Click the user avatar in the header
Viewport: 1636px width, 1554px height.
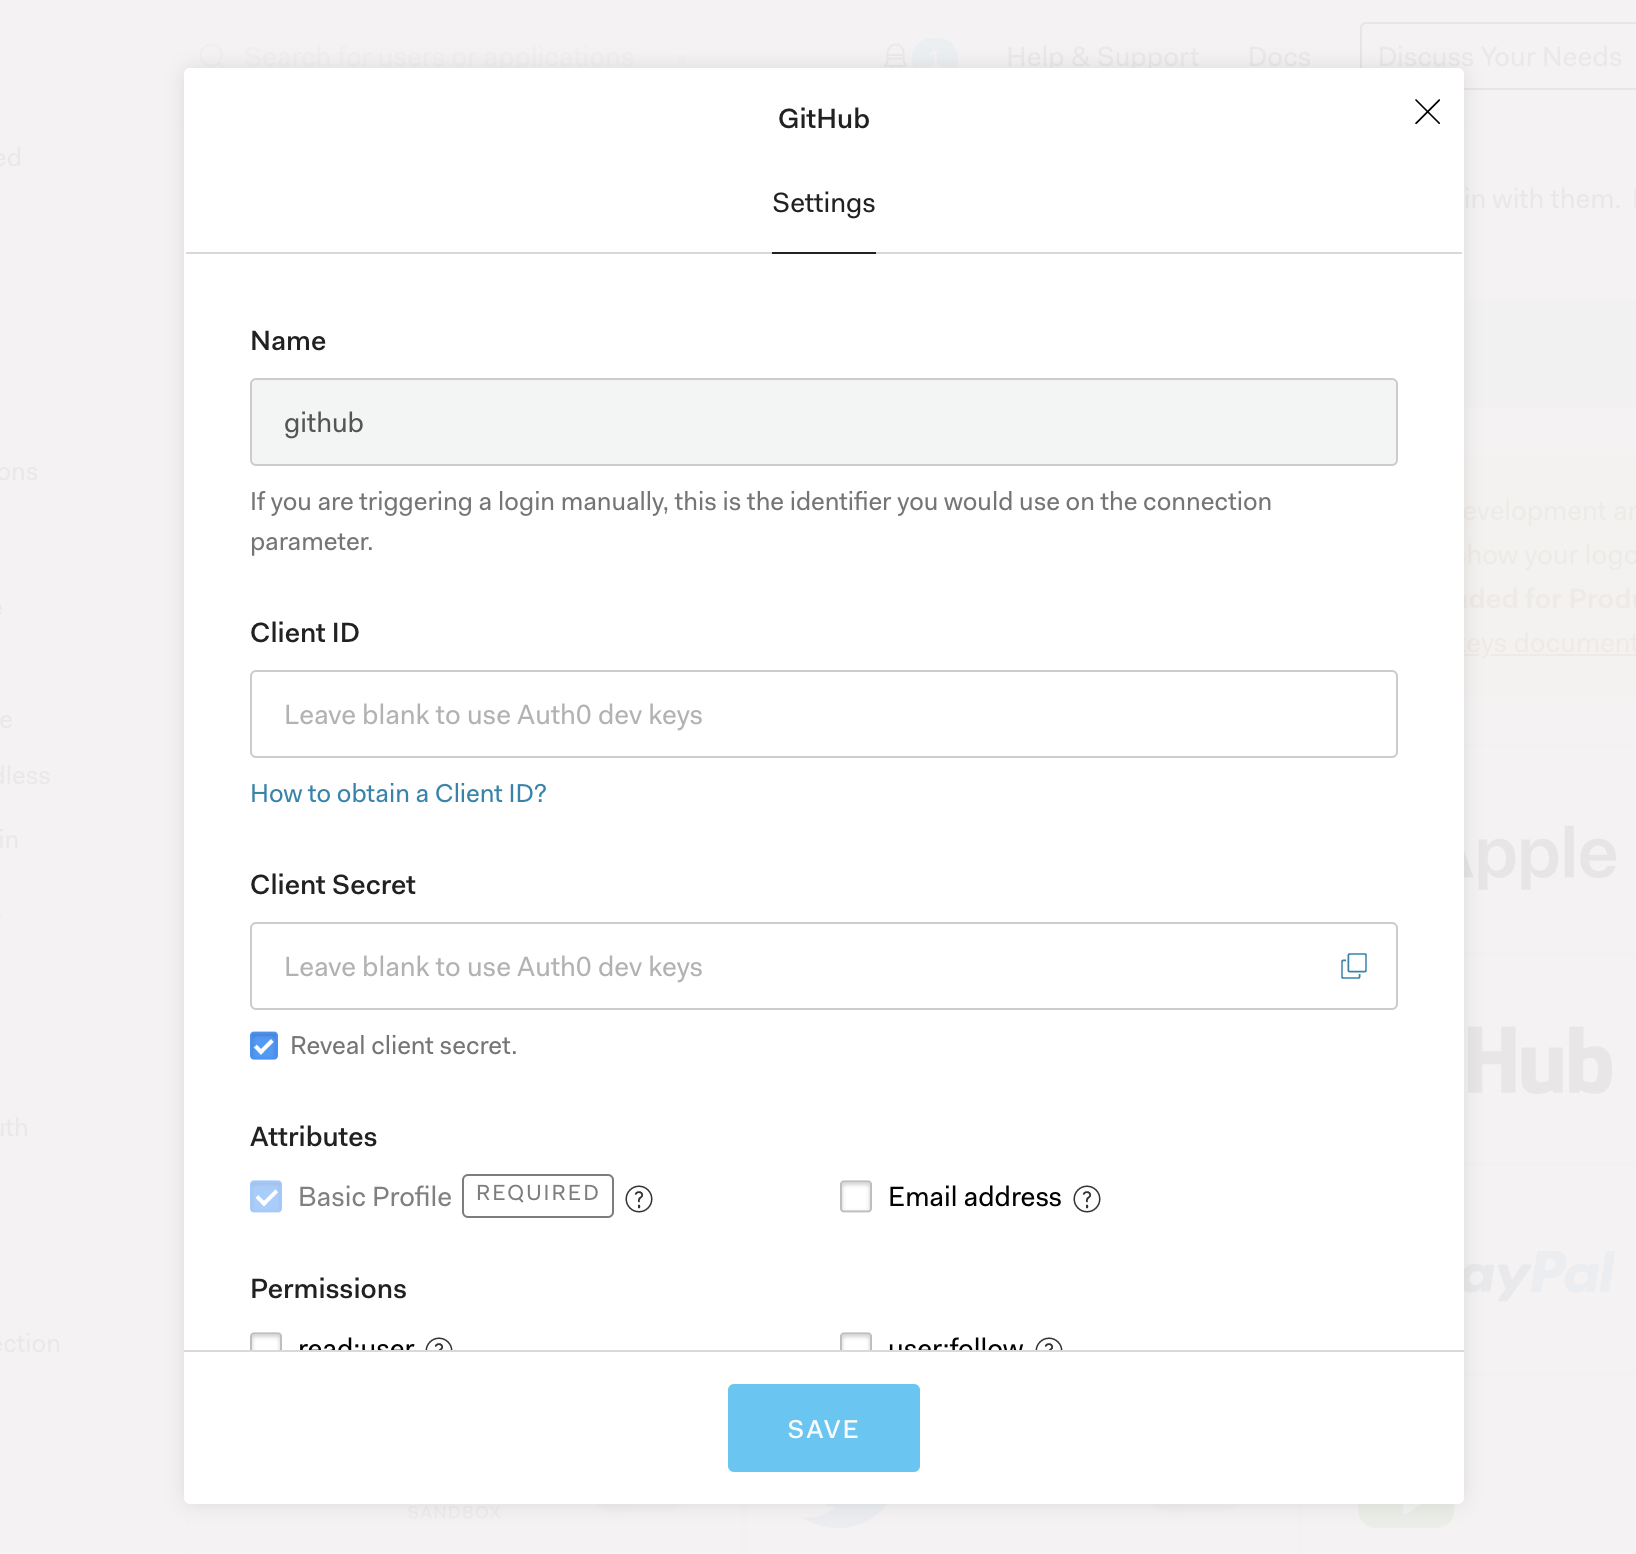[x=937, y=56]
